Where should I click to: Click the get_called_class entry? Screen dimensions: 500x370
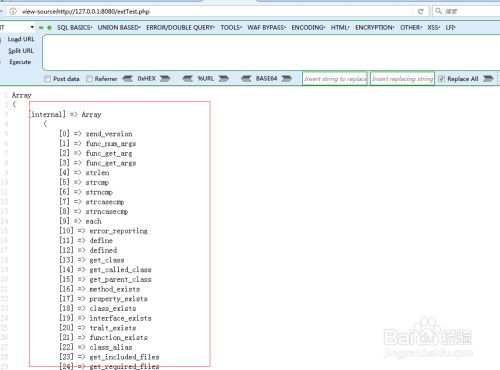point(121,269)
